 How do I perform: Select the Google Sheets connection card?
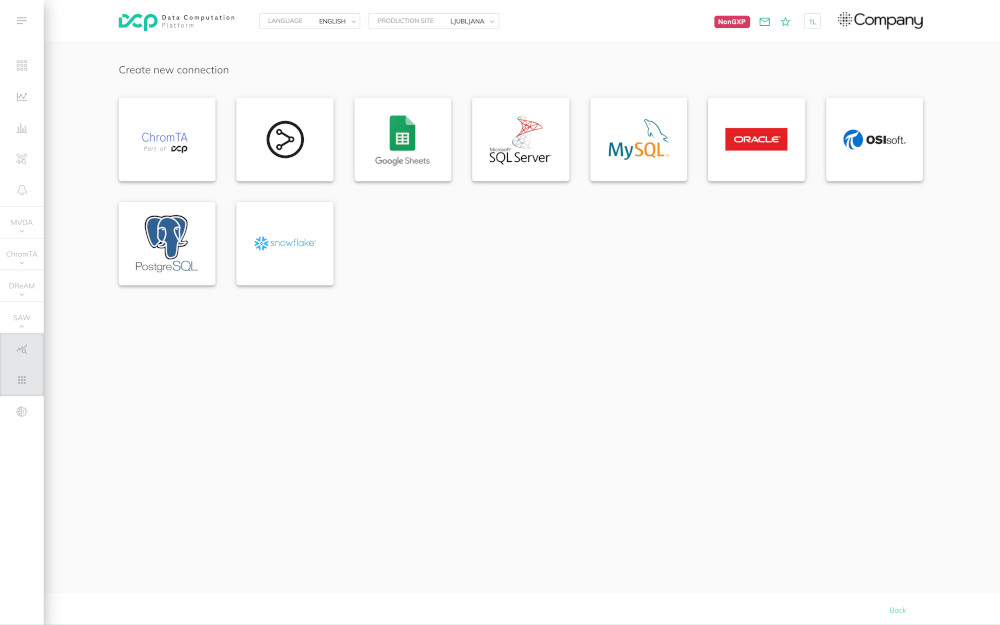[x=402, y=140]
